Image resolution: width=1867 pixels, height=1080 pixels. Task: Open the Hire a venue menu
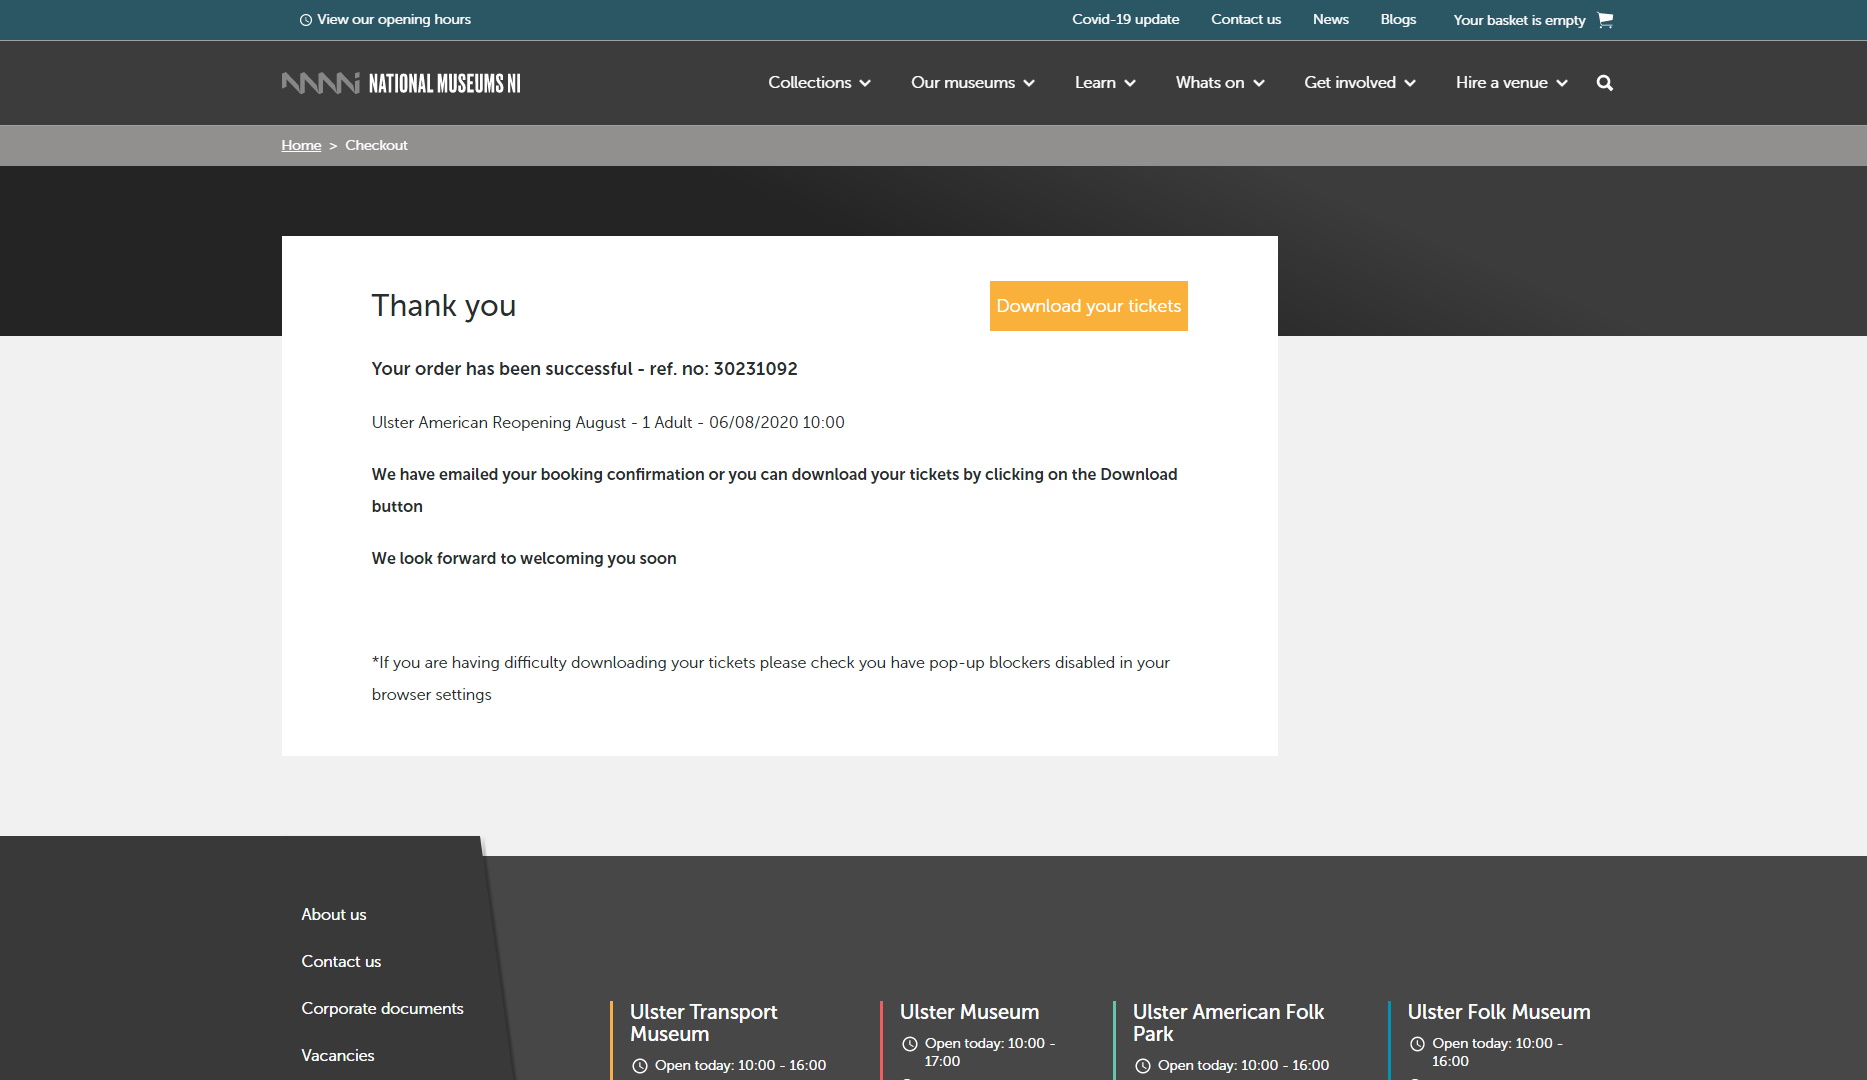1502,83
